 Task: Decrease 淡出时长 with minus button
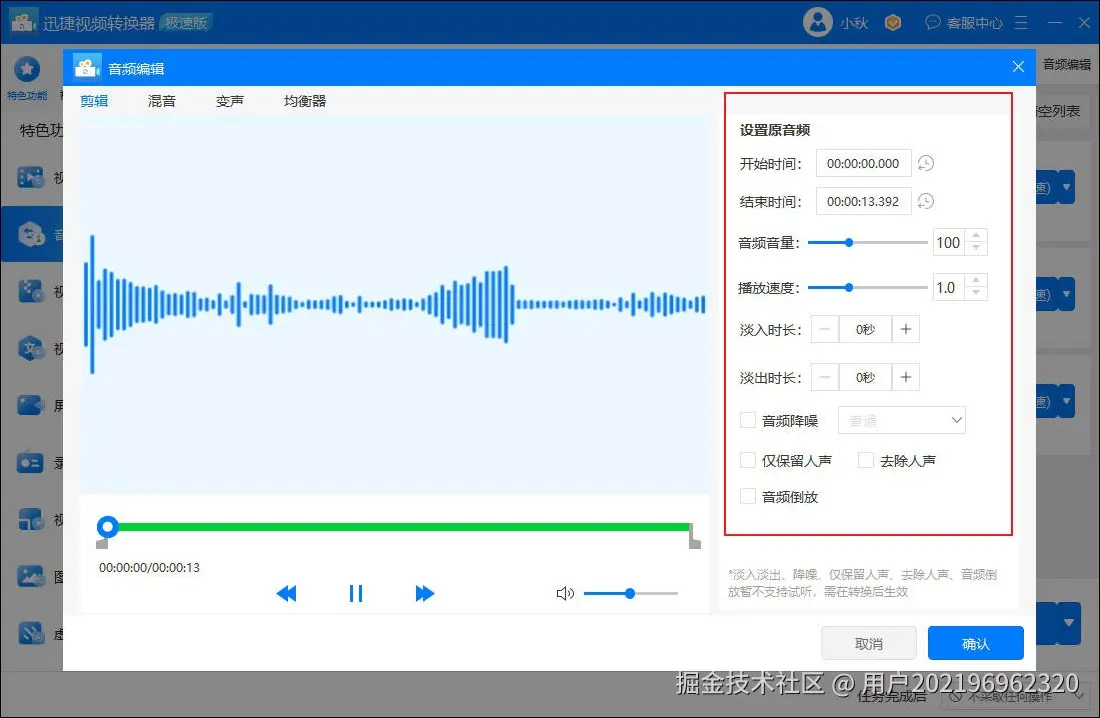[x=825, y=378]
